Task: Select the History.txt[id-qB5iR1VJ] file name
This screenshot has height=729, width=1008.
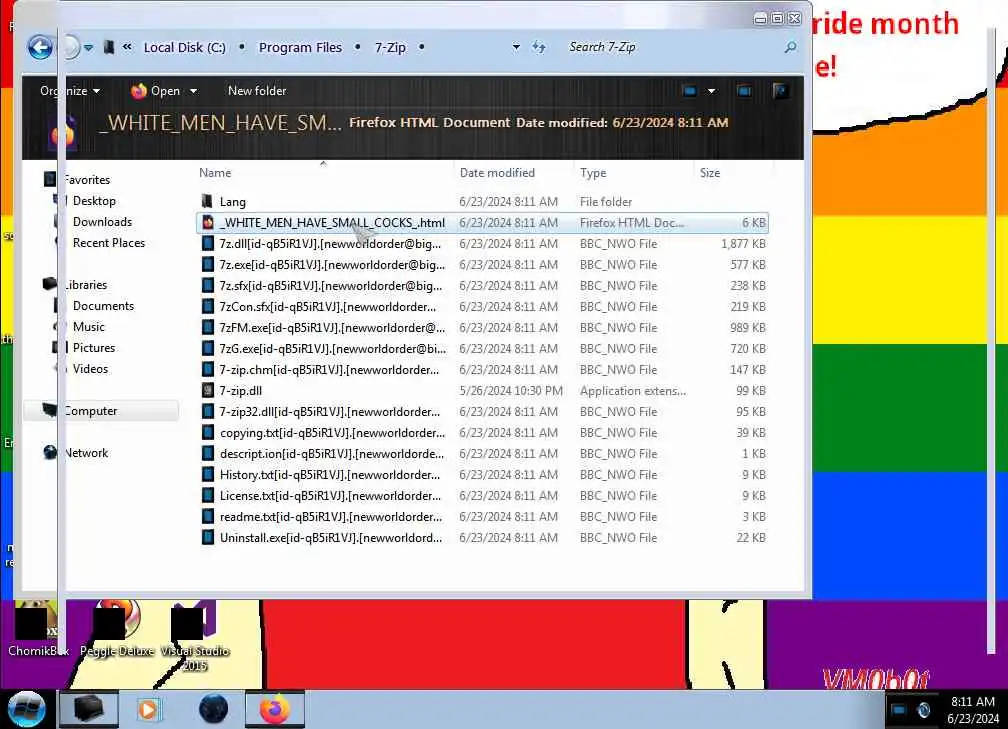Action: (330, 474)
